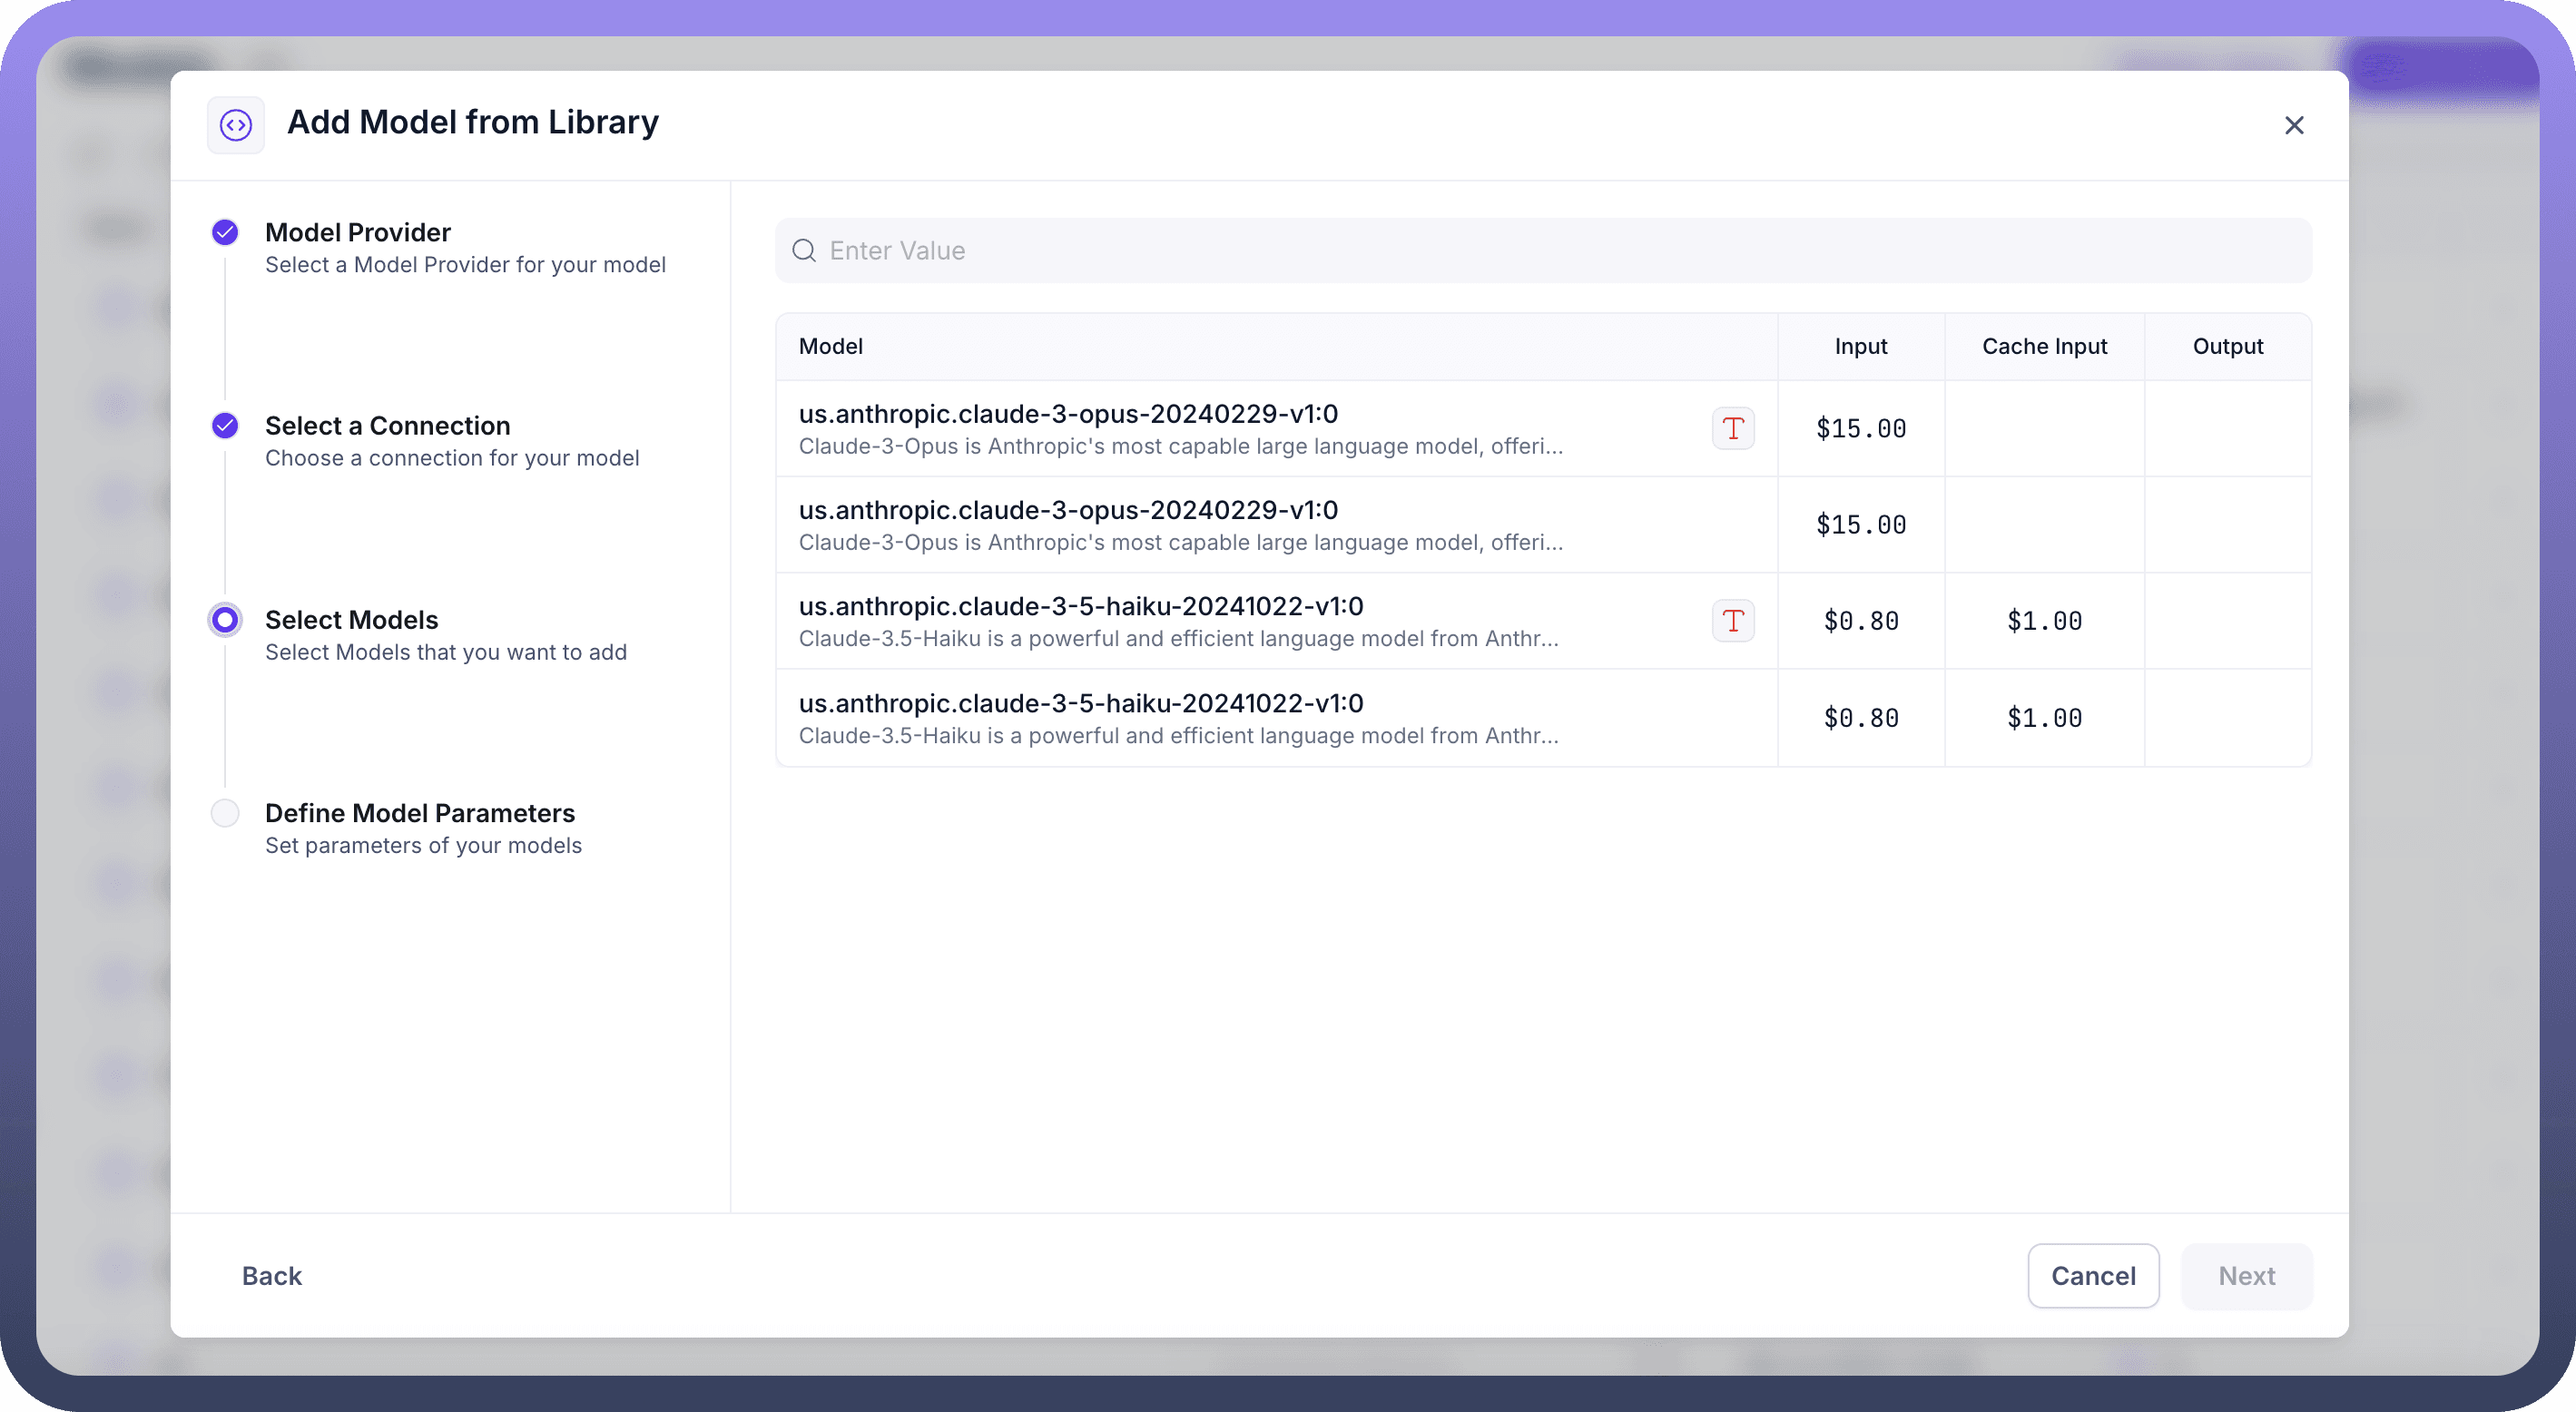
Task: Click the search magnifier icon
Action: pos(804,250)
